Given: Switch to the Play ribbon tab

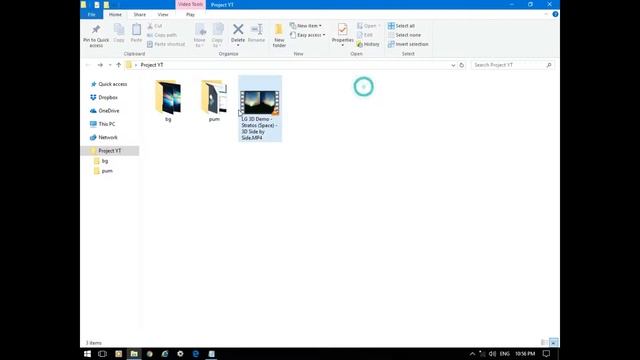Looking at the screenshot, I should click(x=190, y=14).
